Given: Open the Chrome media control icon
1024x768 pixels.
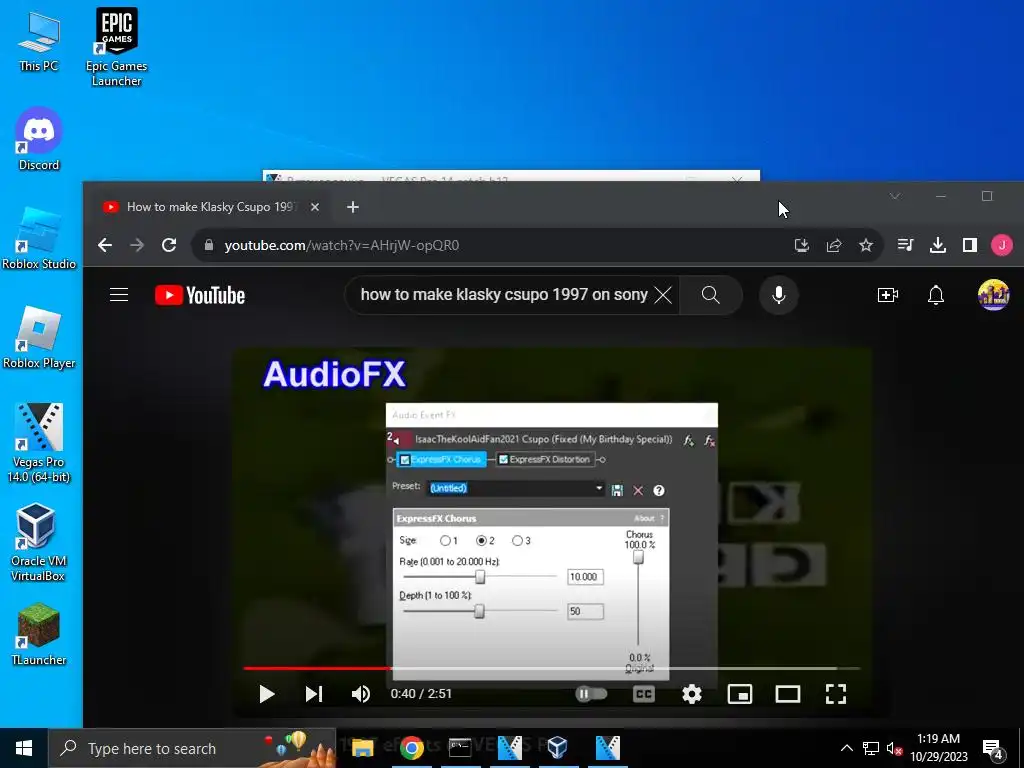Looking at the screenshot, I should 905,245.
